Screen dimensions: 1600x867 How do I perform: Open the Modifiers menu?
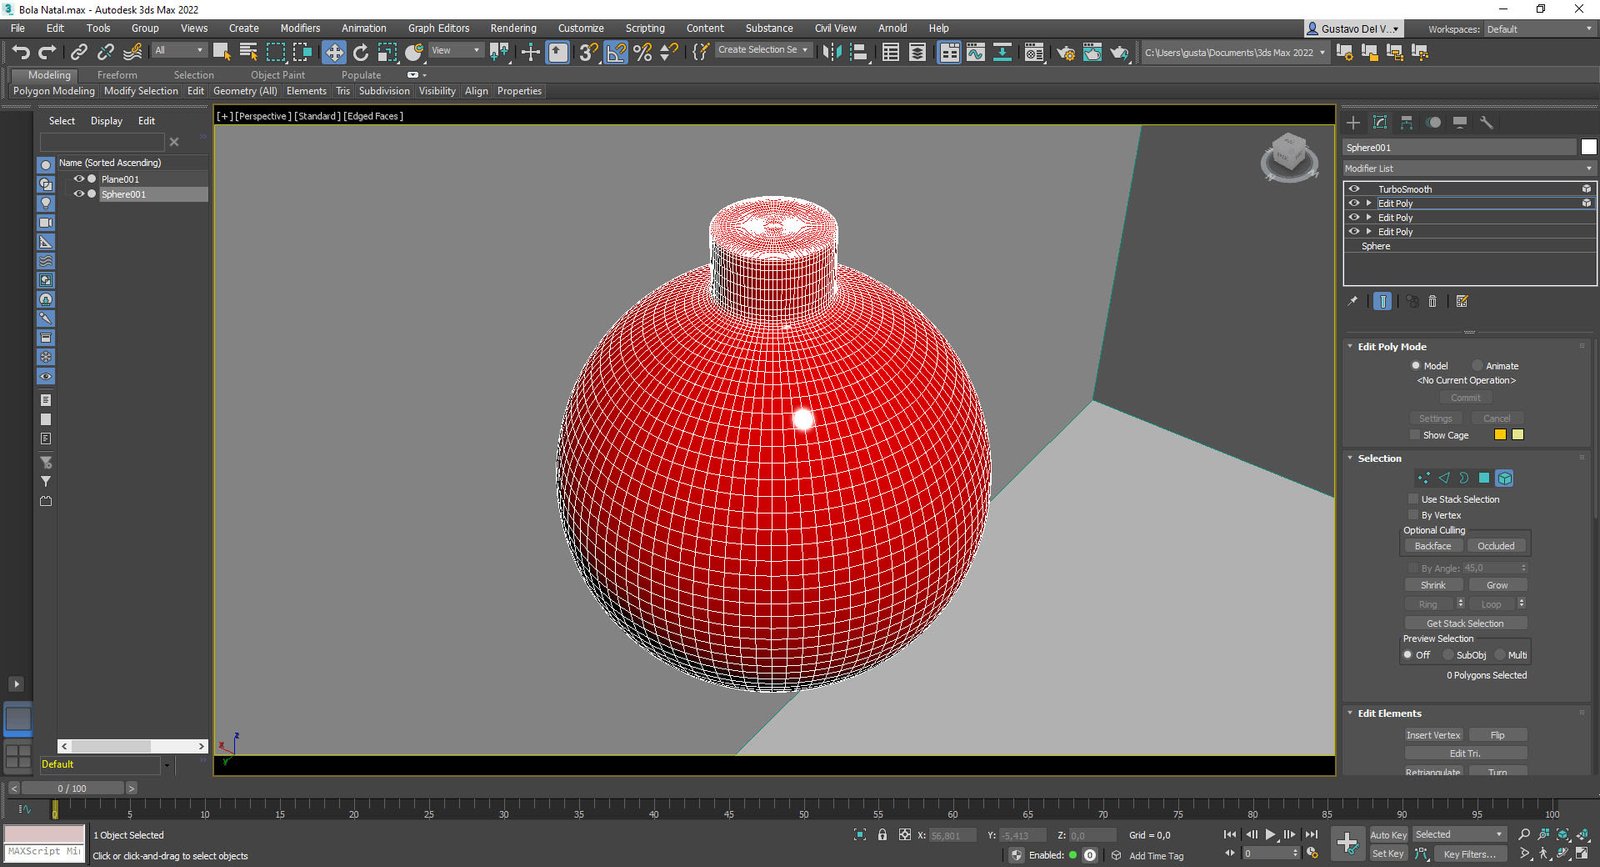click(x=300, y=28)
